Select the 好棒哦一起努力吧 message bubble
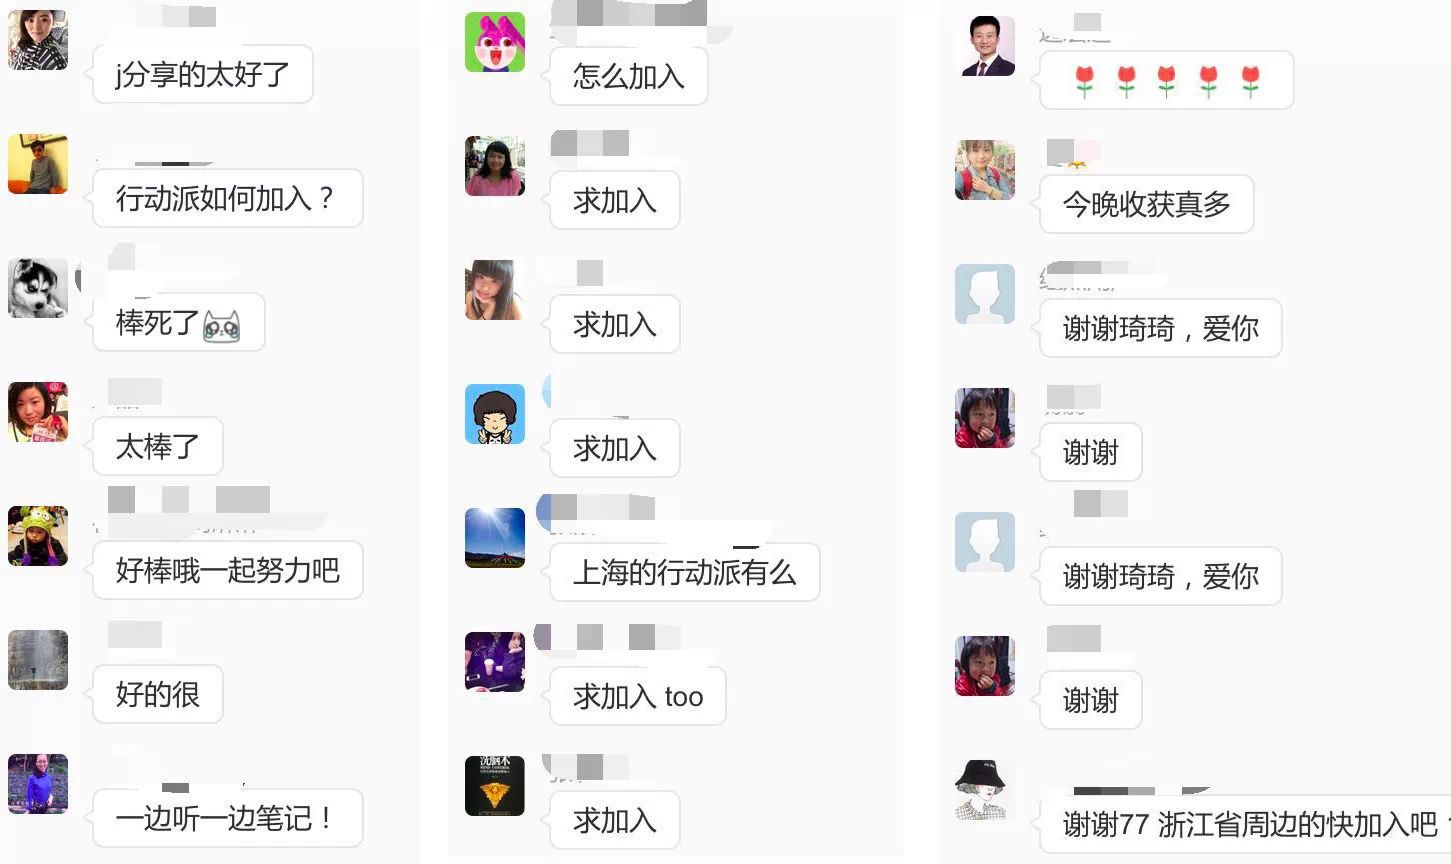Screen dimensions: 1451x864 (x=227, y=570)
